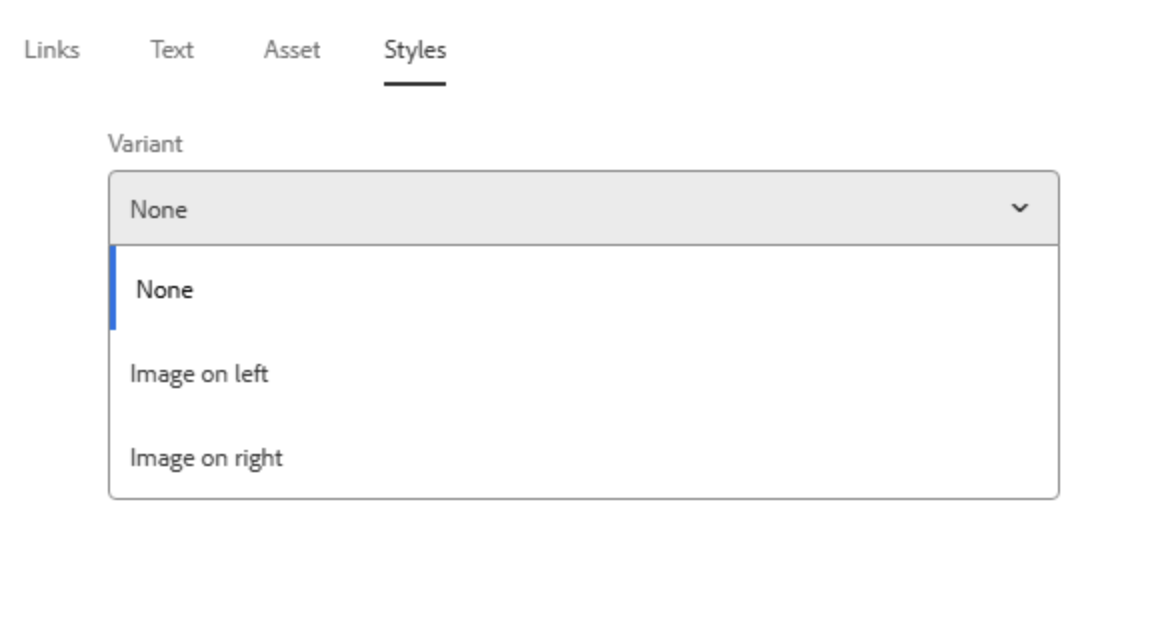
Task: Click the blue selection indicator bar
Action: click(x=112, y=290)
